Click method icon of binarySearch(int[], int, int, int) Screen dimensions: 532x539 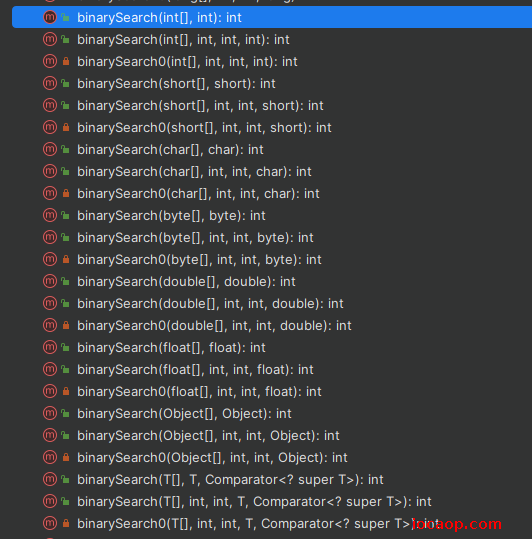click(50, 40)
